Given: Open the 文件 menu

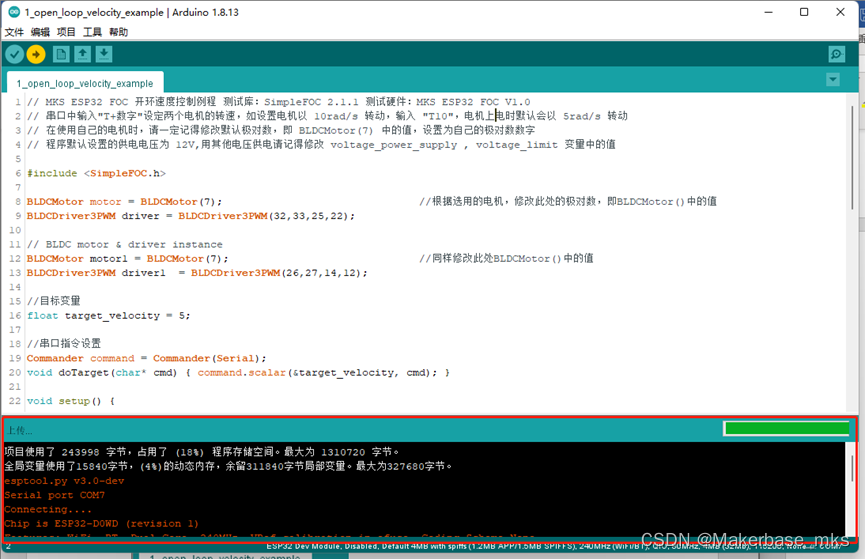Looking at the screenshot, I should coord(14,32).
